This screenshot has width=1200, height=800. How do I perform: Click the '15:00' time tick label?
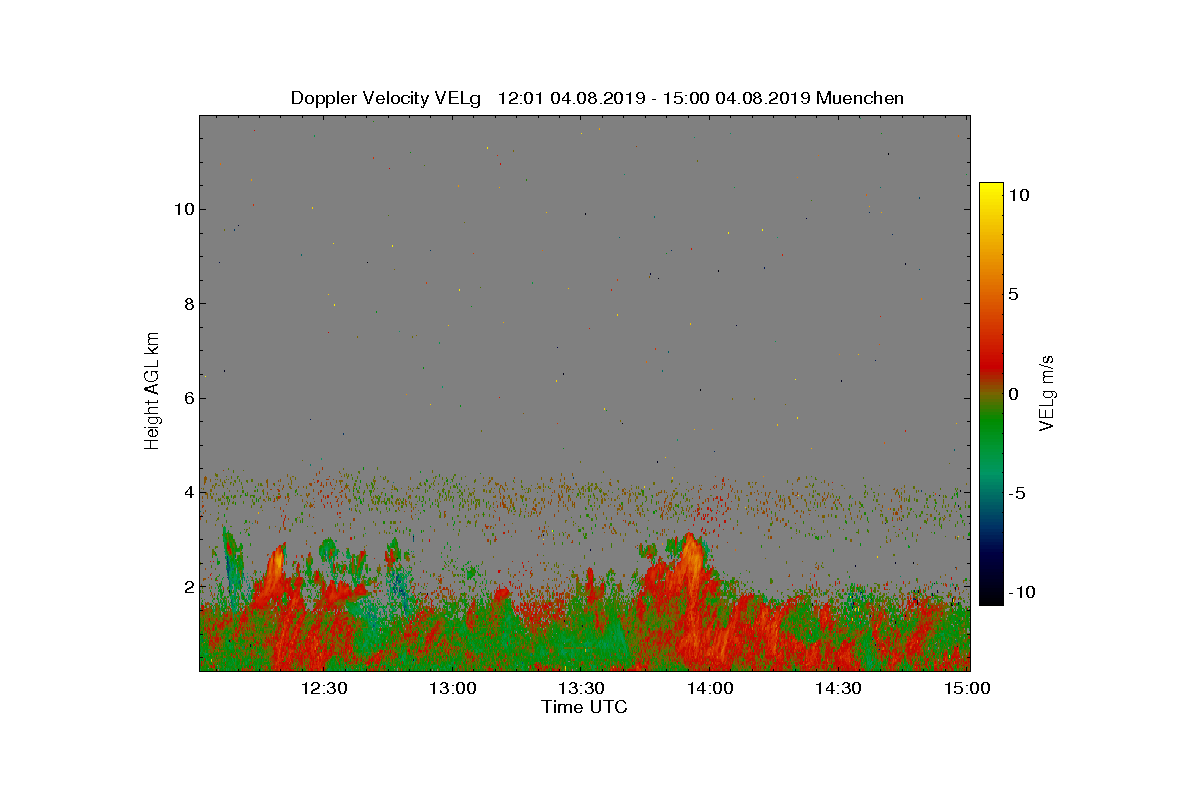[x=967, y=688]
